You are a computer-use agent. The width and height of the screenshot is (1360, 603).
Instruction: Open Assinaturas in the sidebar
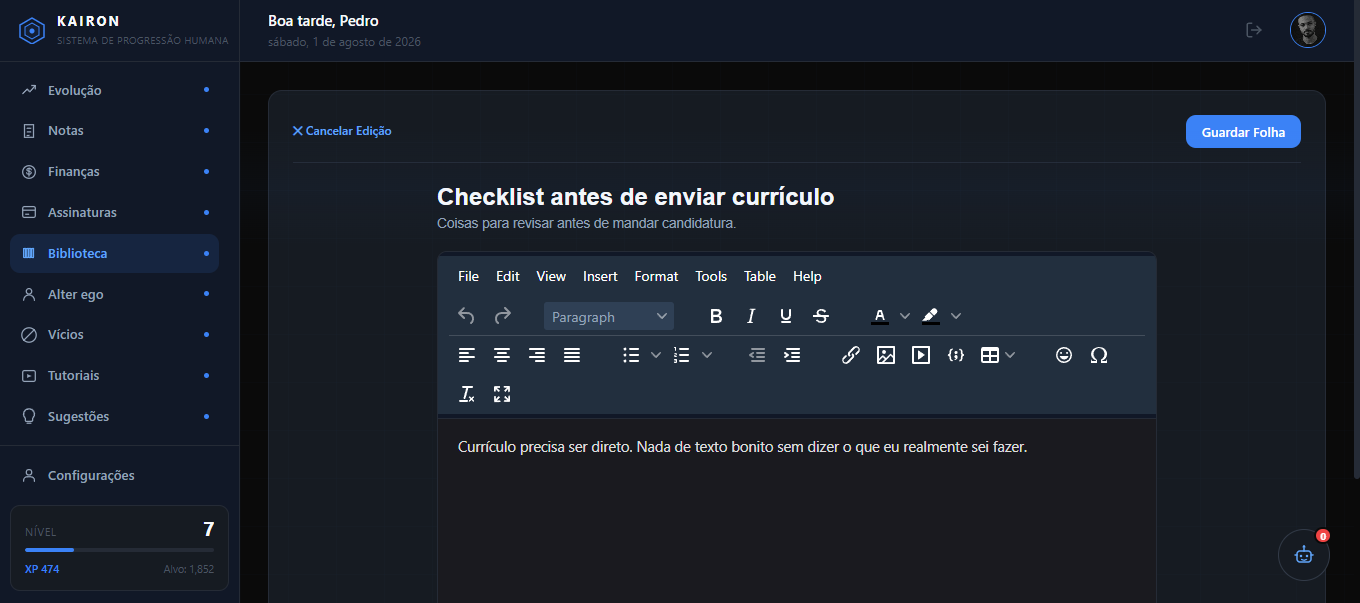click(x=114, y=213)
